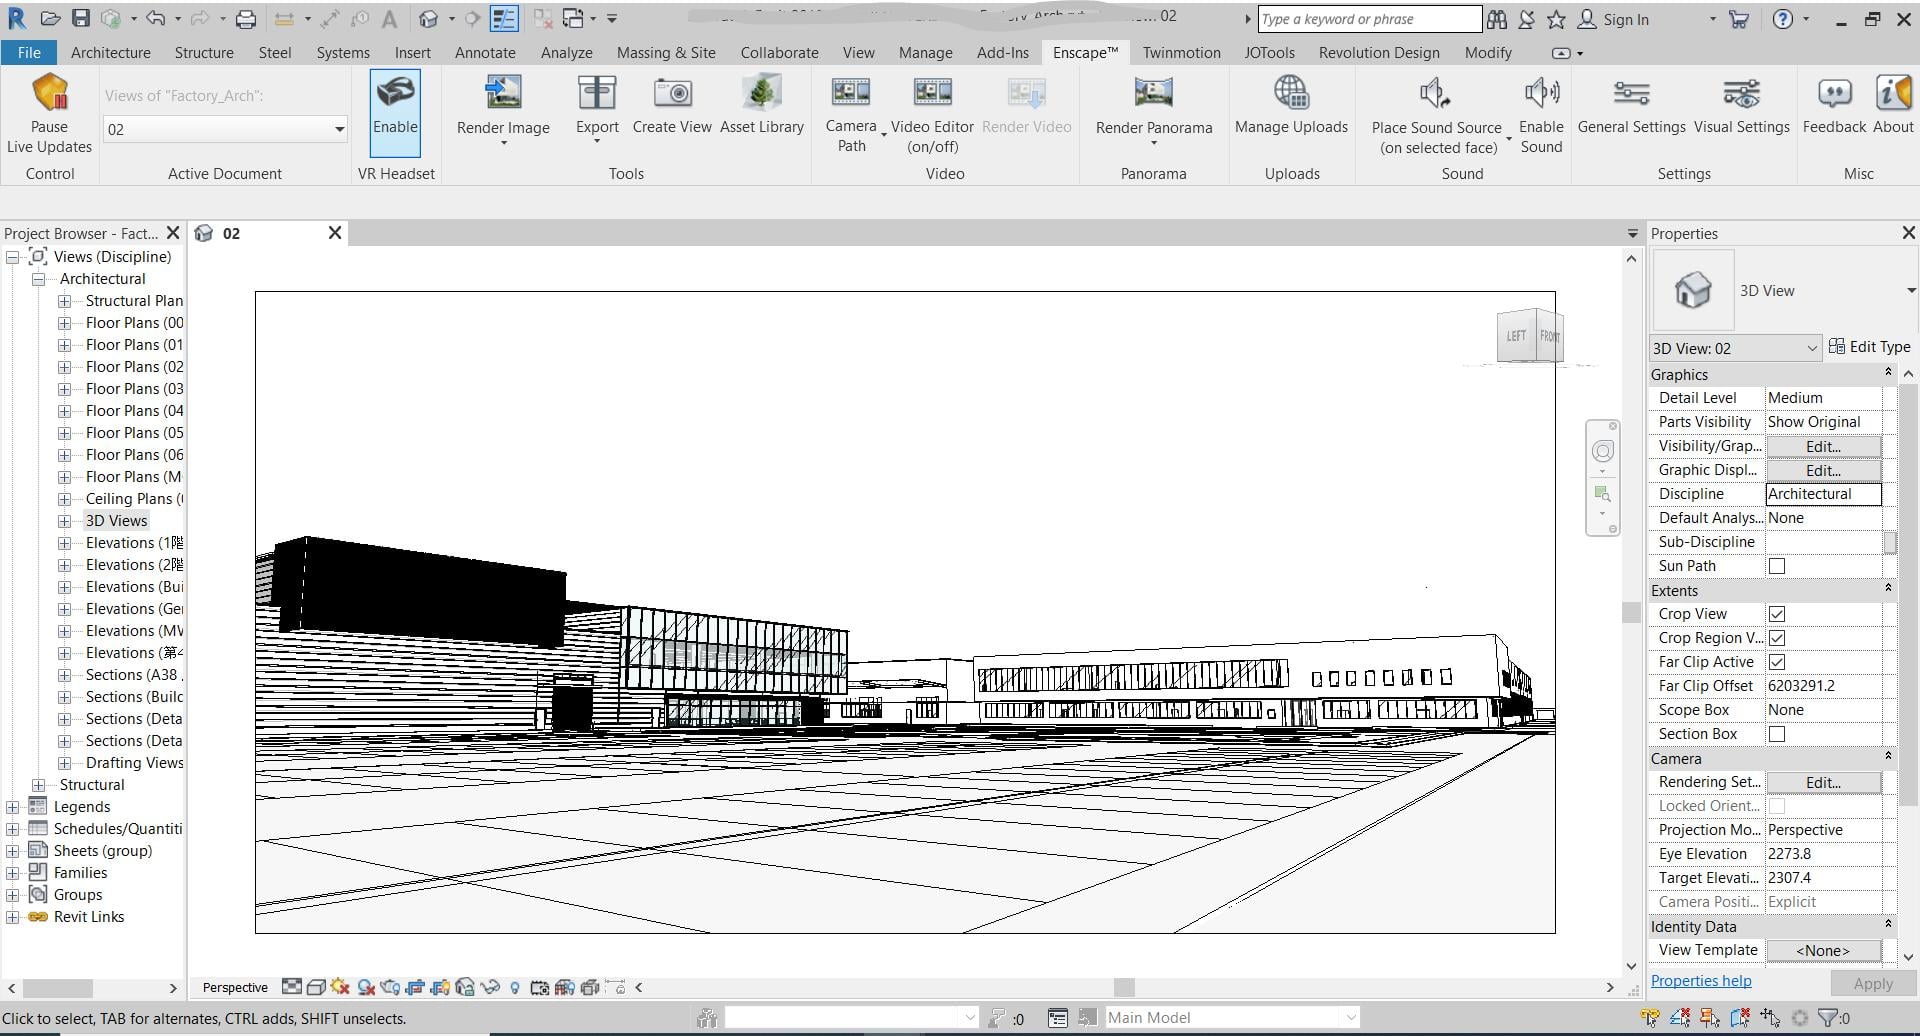Screen dimensions: 1920x1036
Task: Enable the Sun Path checkbox
Action: pos(1777,566)
